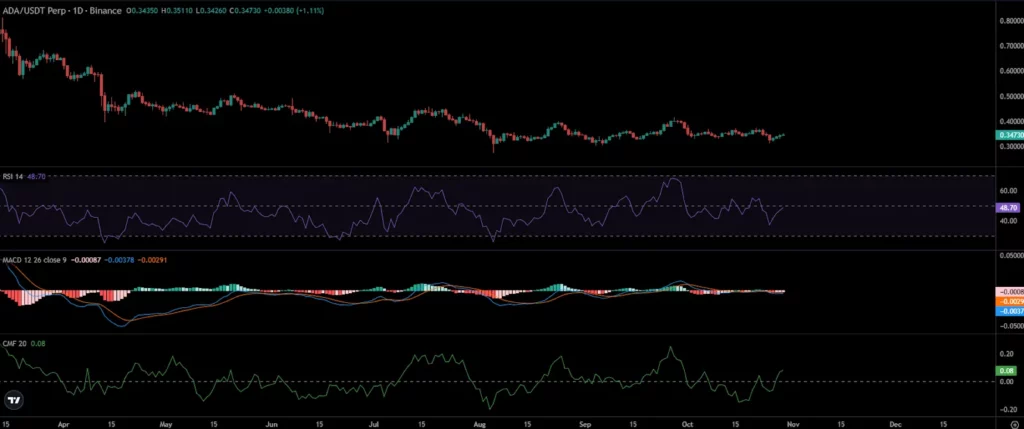The height and width of the screenshot is (429, 1024).
Task: Click the Jun label on time axis
Action: 272,423
